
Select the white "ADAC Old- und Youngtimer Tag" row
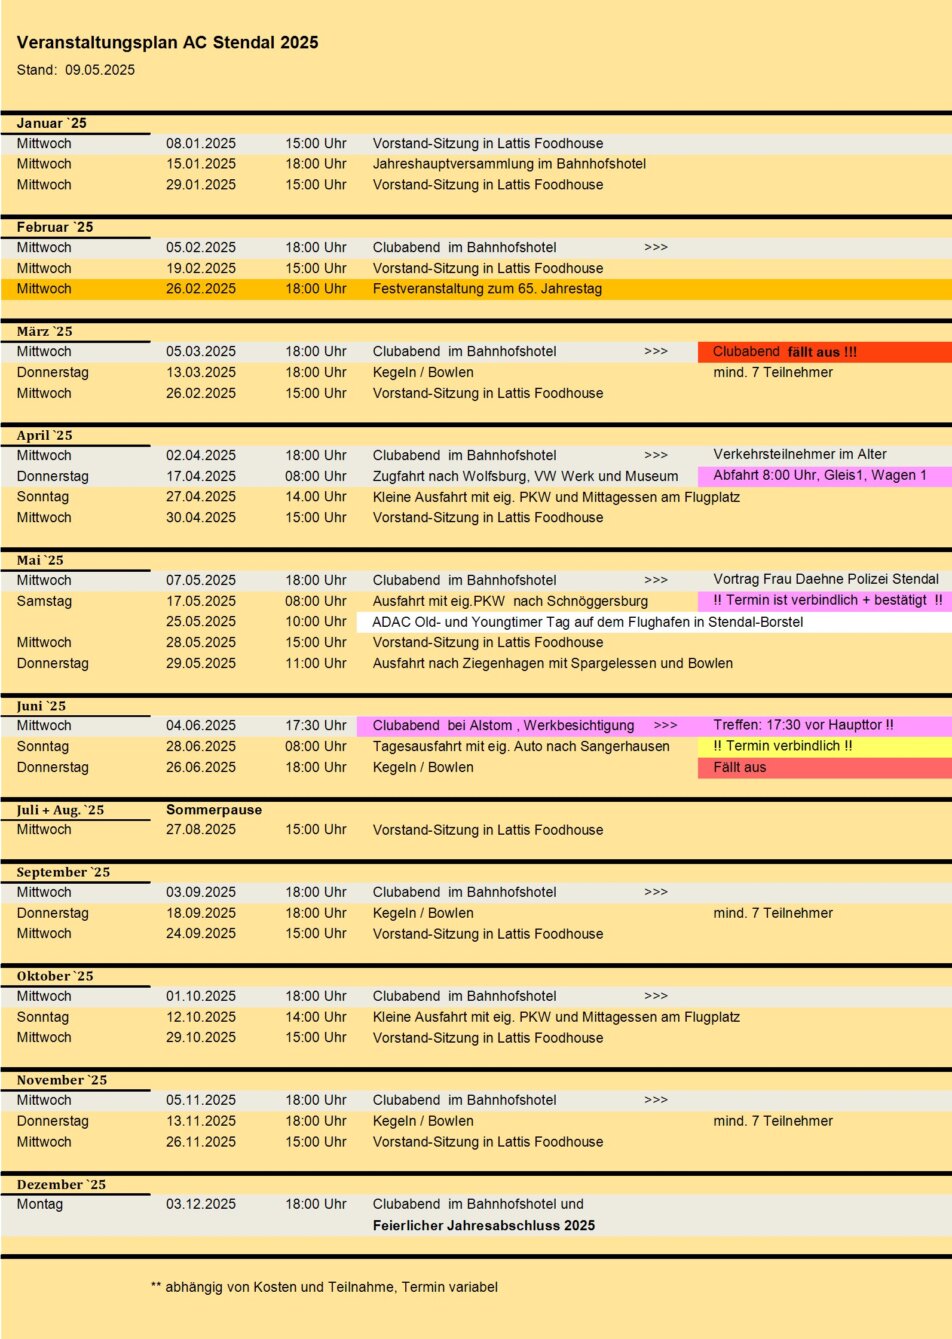pos(587,622)
